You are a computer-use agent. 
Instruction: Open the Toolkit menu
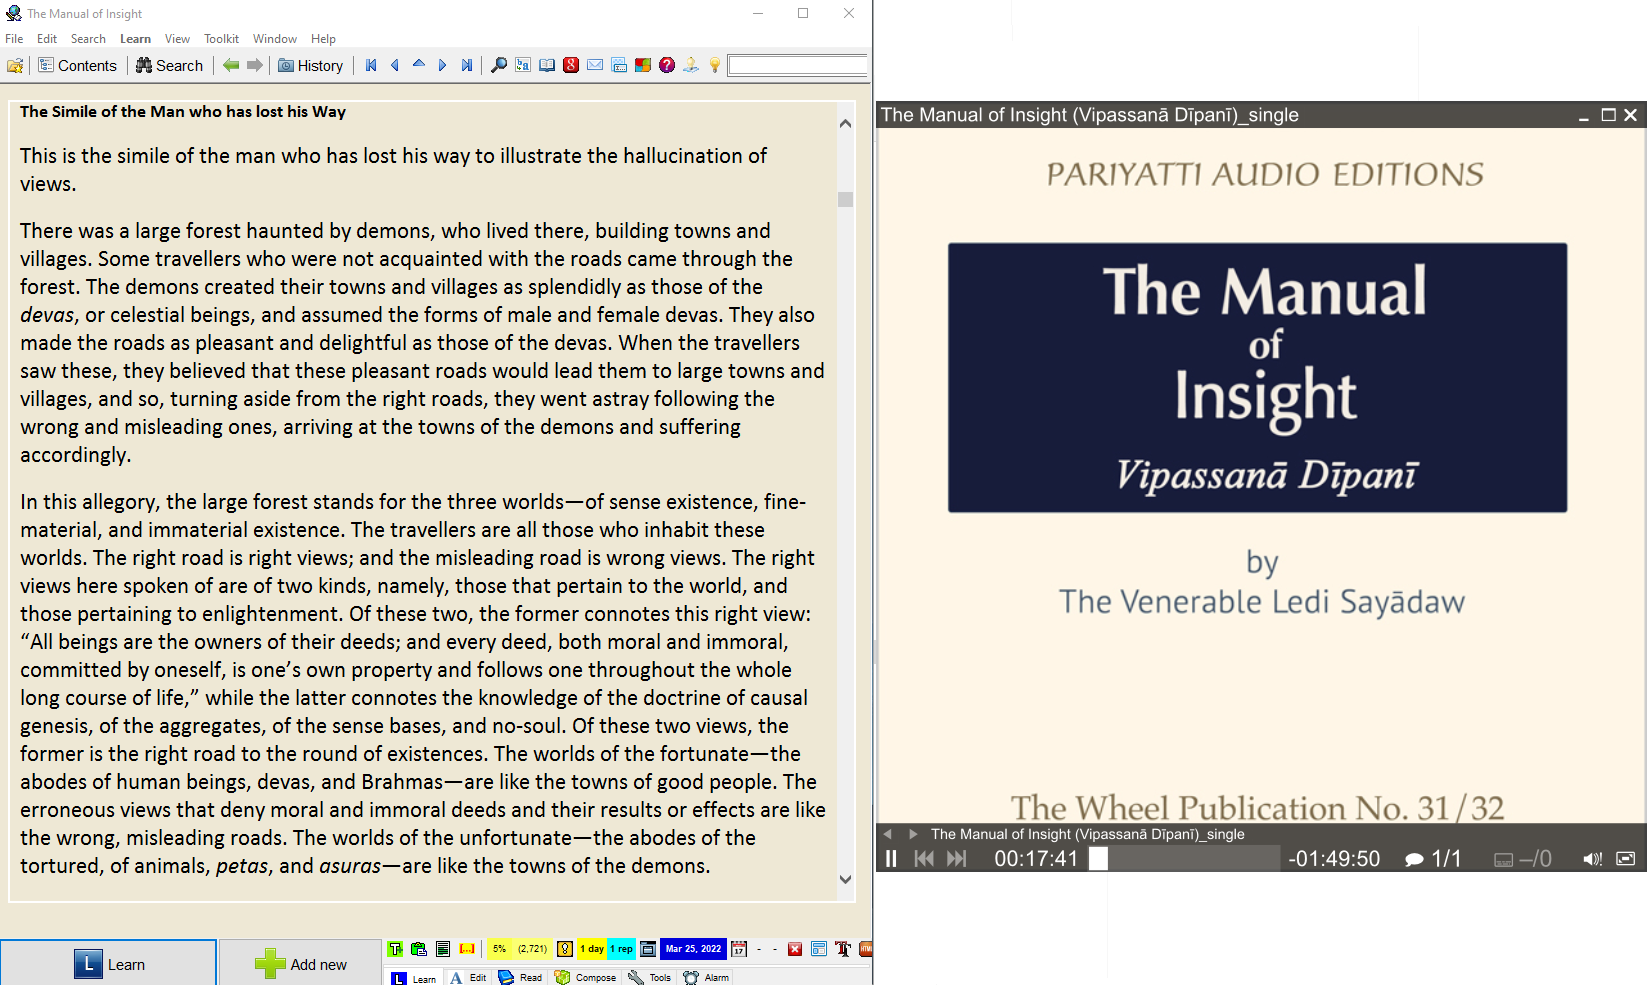point(221,39)
